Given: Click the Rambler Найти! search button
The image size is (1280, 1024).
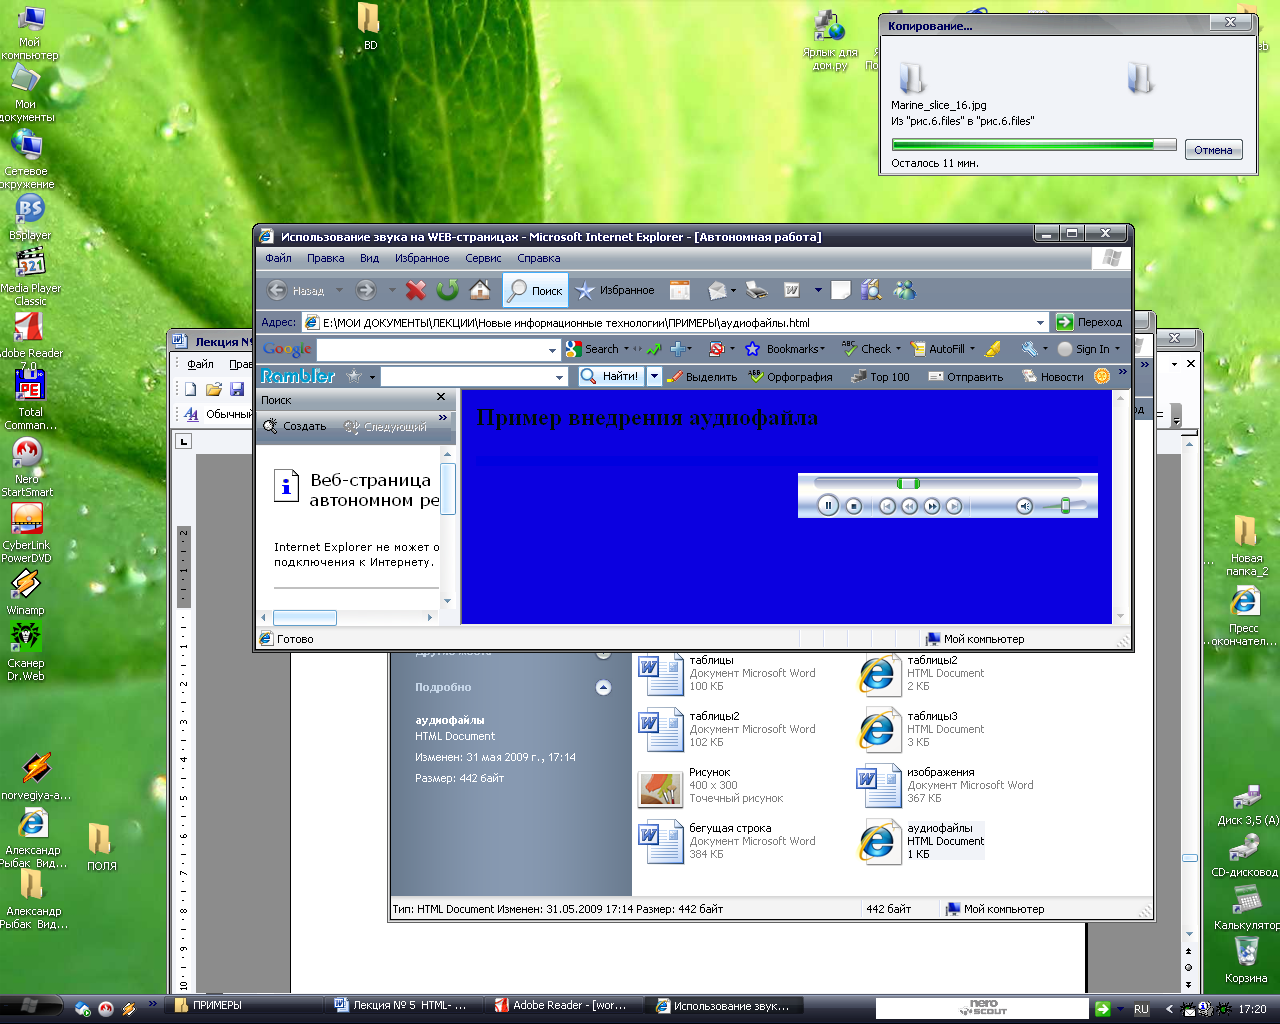Looking at the screenshot, I should [611, 376].
